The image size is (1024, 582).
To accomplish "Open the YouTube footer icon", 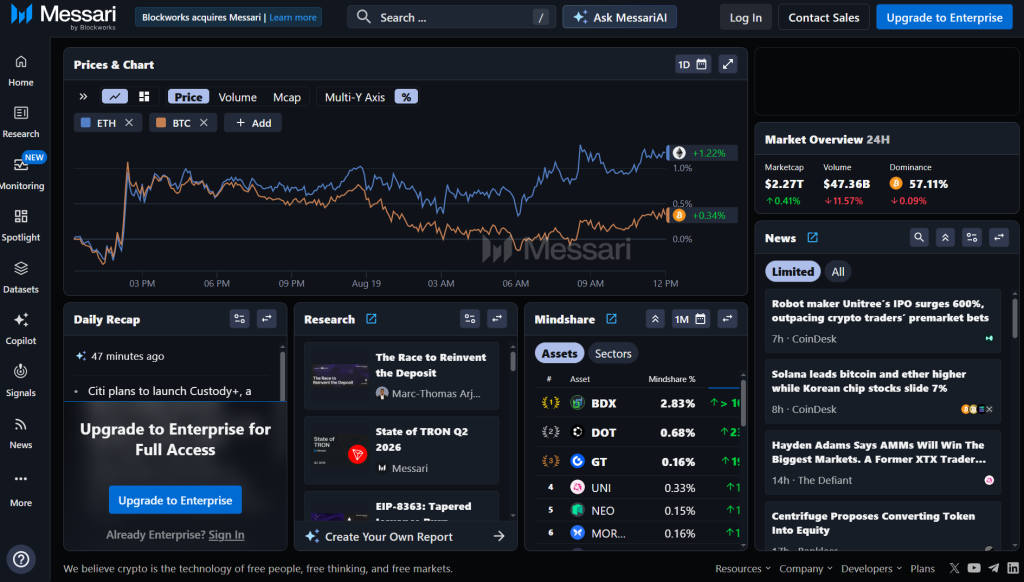I will click(974, 568).
